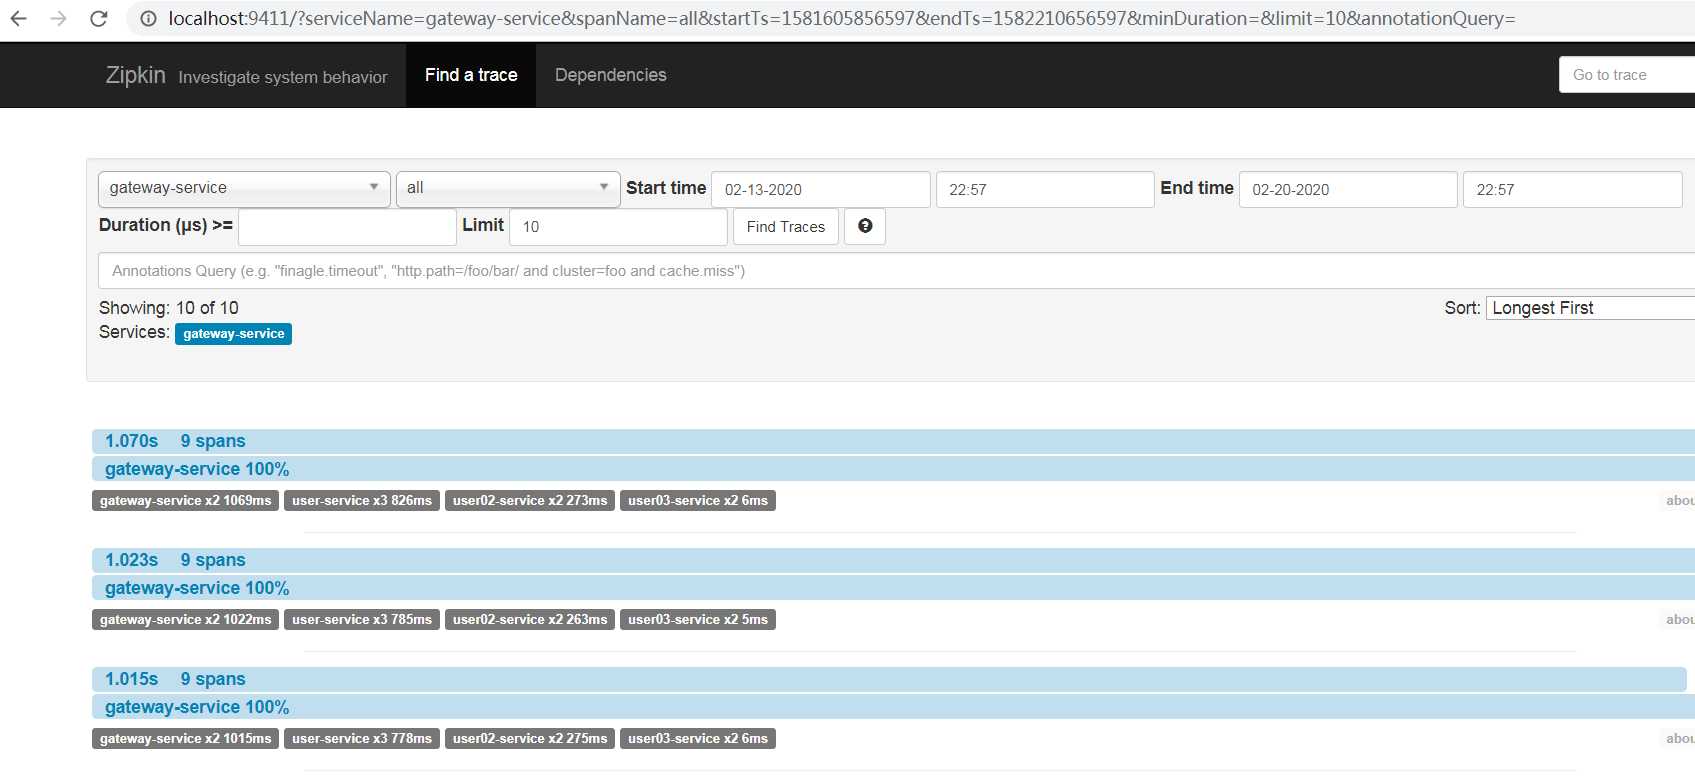Click the Start time hour field 22:57
This screenshot has height=781, width=1695.
pos(1045,189)
